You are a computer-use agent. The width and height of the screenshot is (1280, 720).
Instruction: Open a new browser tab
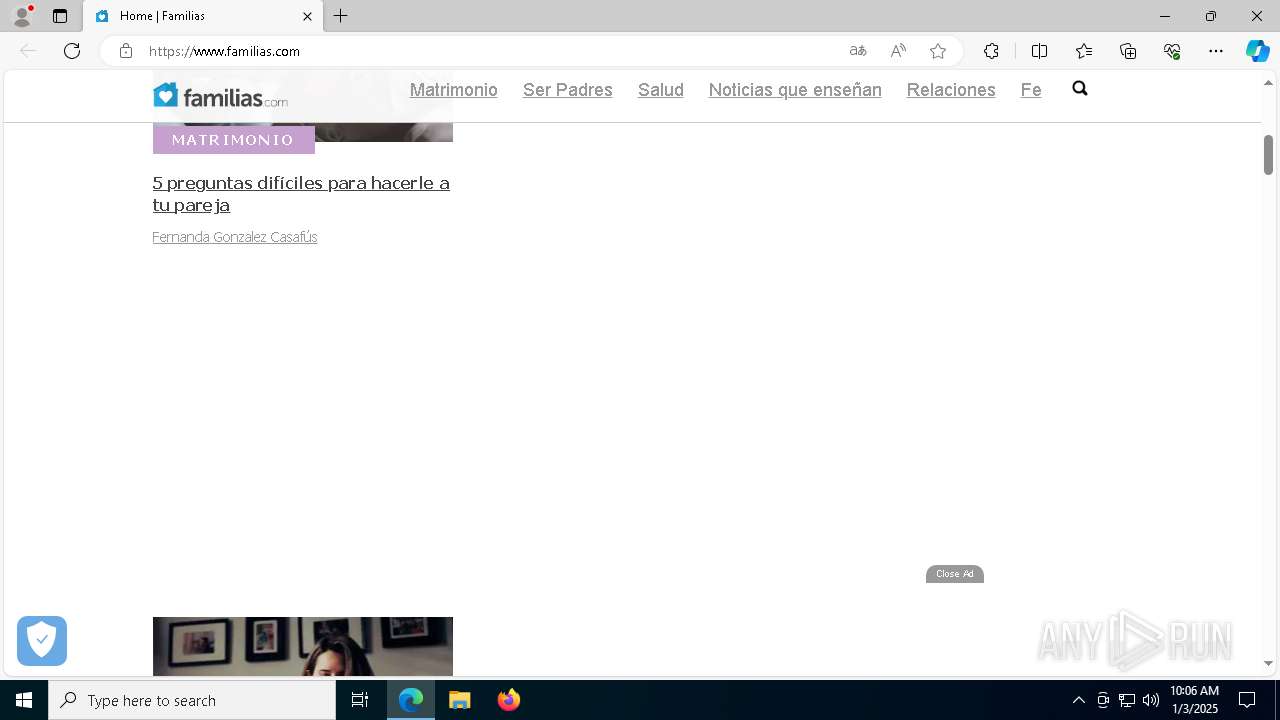[x=341, y=16]
